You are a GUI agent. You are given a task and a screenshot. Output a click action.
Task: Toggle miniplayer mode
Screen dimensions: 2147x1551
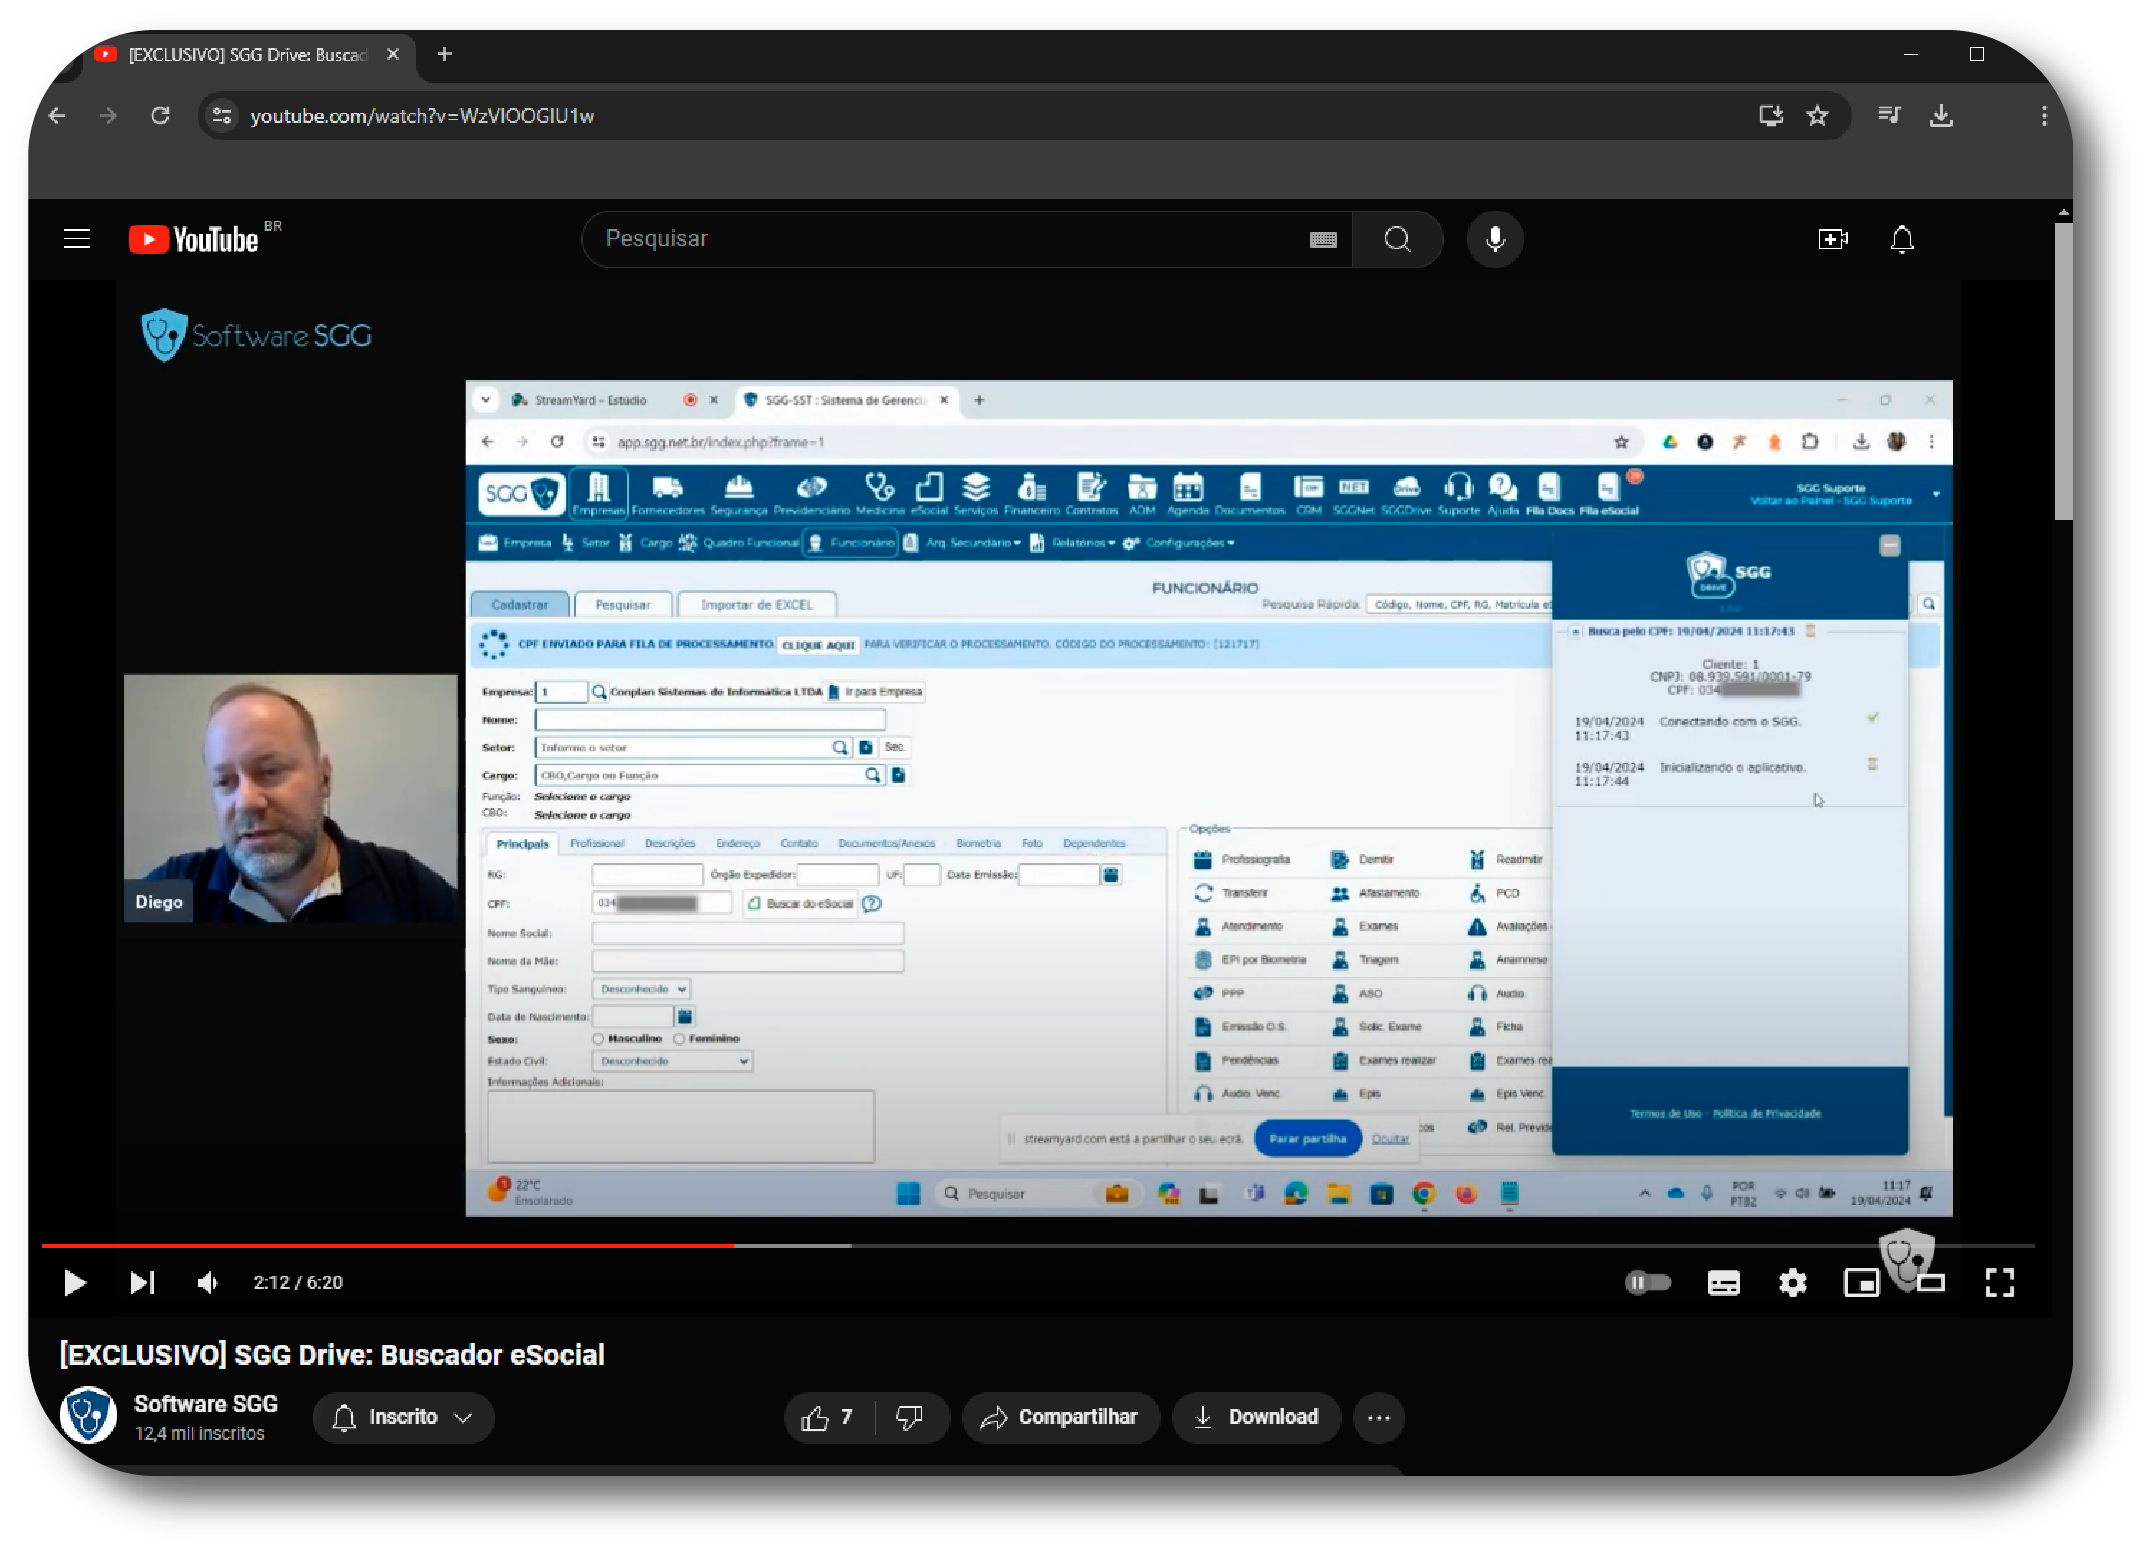pos(1861,1283)
